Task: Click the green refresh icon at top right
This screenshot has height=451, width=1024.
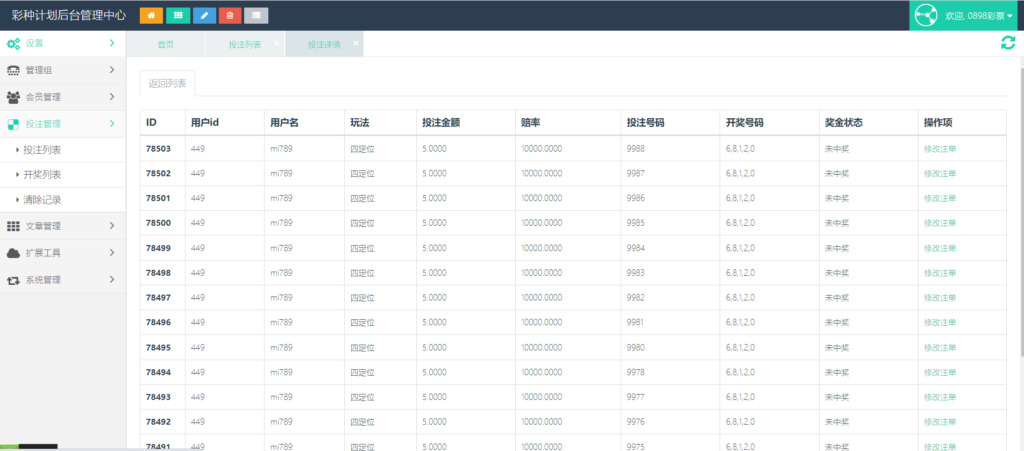Action: coord(1008,42)
